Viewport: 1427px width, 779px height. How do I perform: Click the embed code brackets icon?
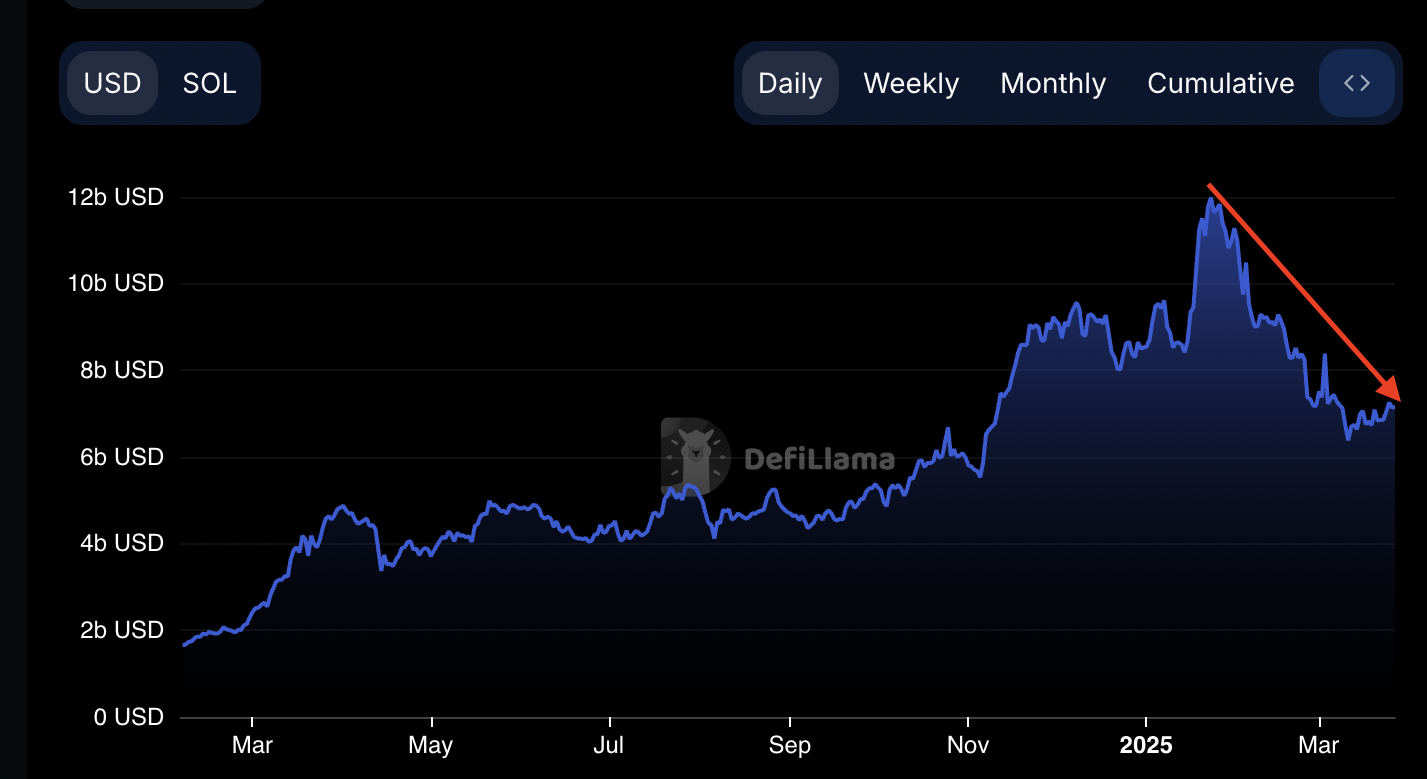[1356, 83]
